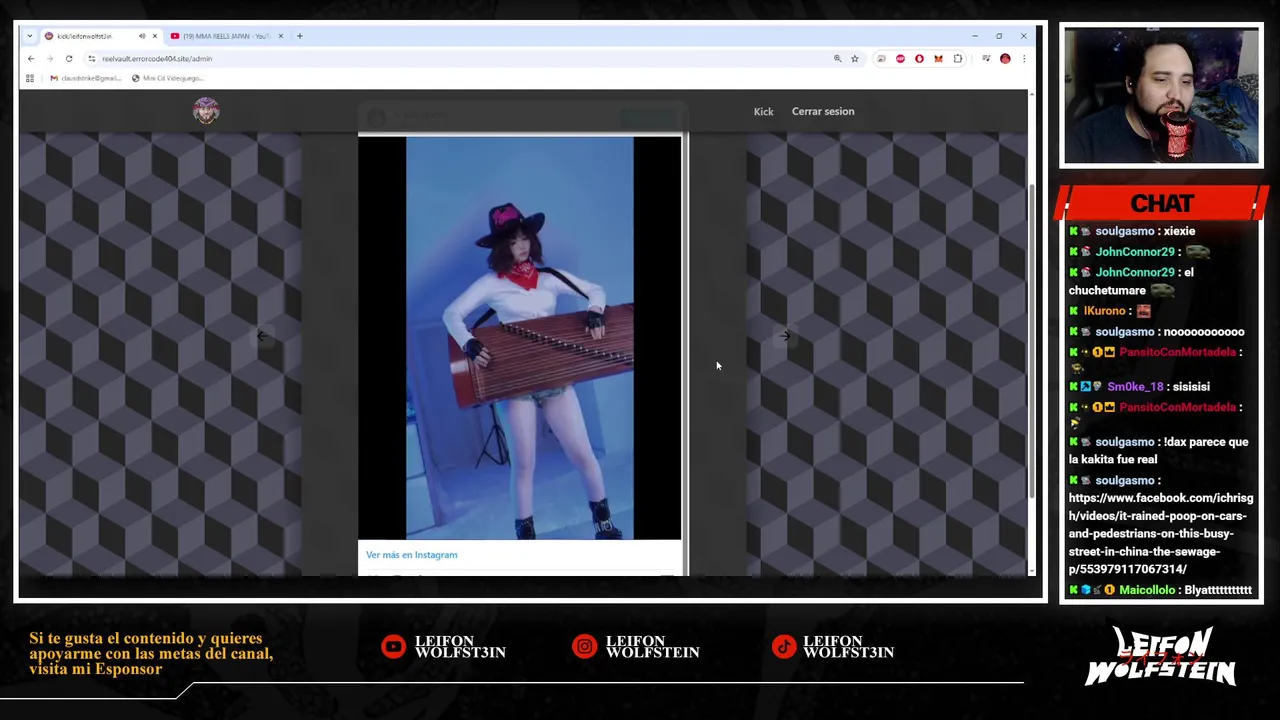The height and width of the screenshot is (720, 1280).
Task: Open the Ver más en Instagram link
Action: pyautogui.click(x=411, y=555)
